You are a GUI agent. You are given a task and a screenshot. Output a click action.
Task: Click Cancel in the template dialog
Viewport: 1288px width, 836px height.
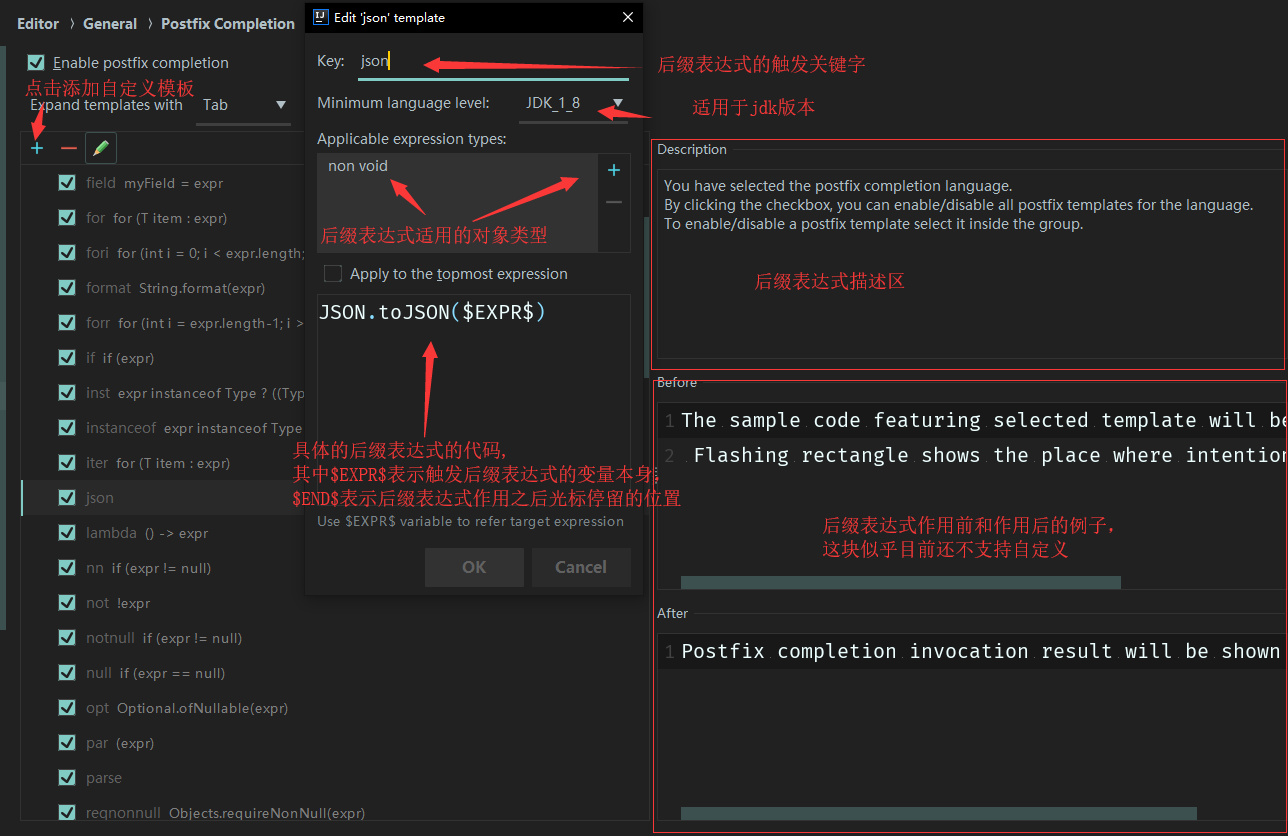click(x=581, y=567)
